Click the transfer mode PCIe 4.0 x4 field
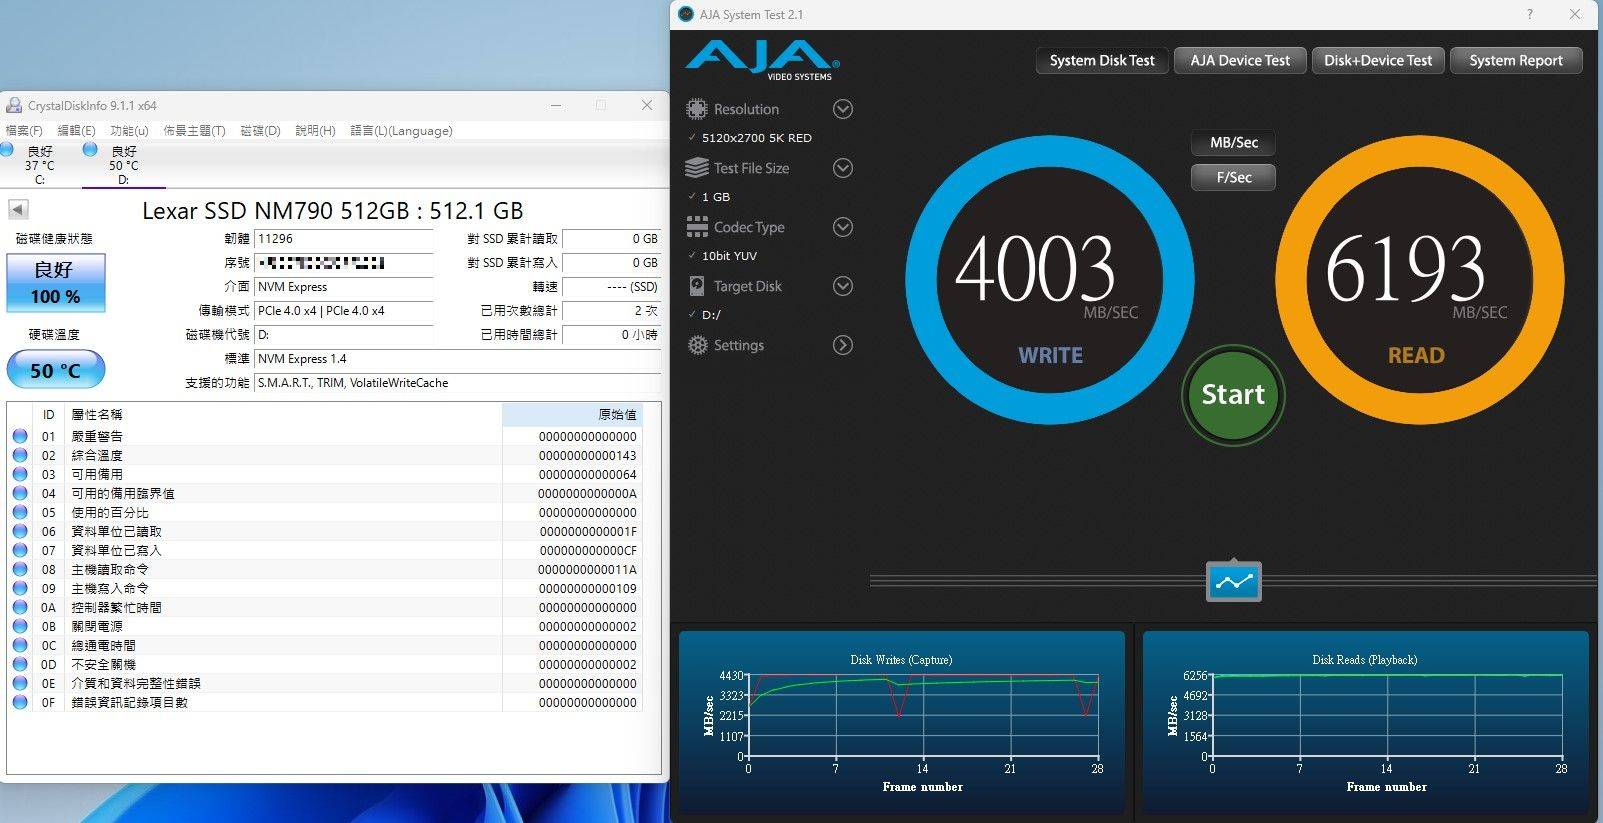The width and height of the screenshot is (1603, 823). pos(343,311)
